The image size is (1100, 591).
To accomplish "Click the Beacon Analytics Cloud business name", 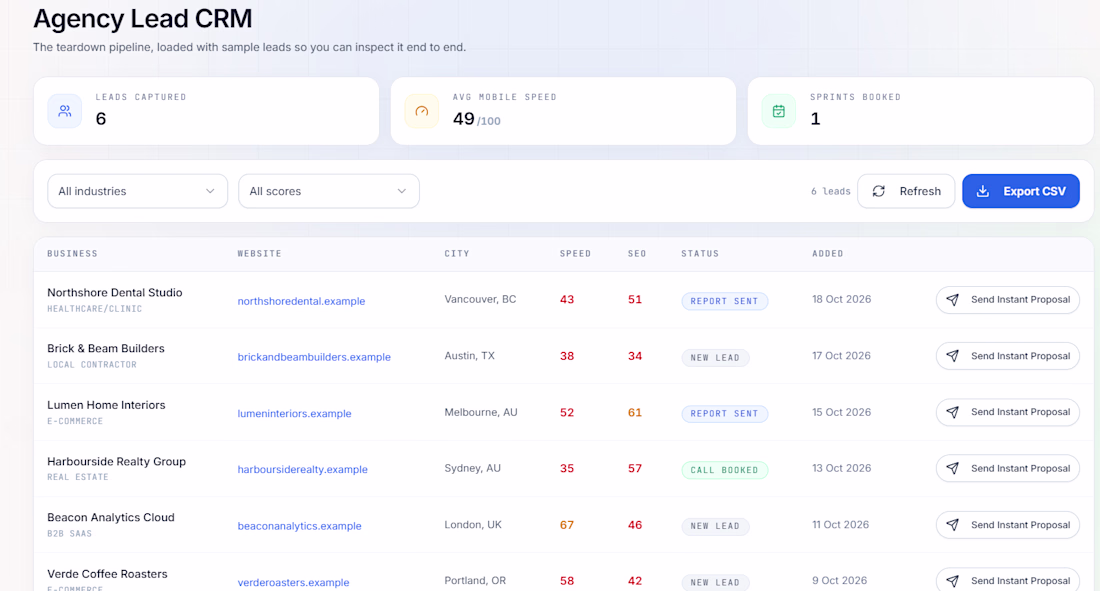I will [x=111, y=517].
